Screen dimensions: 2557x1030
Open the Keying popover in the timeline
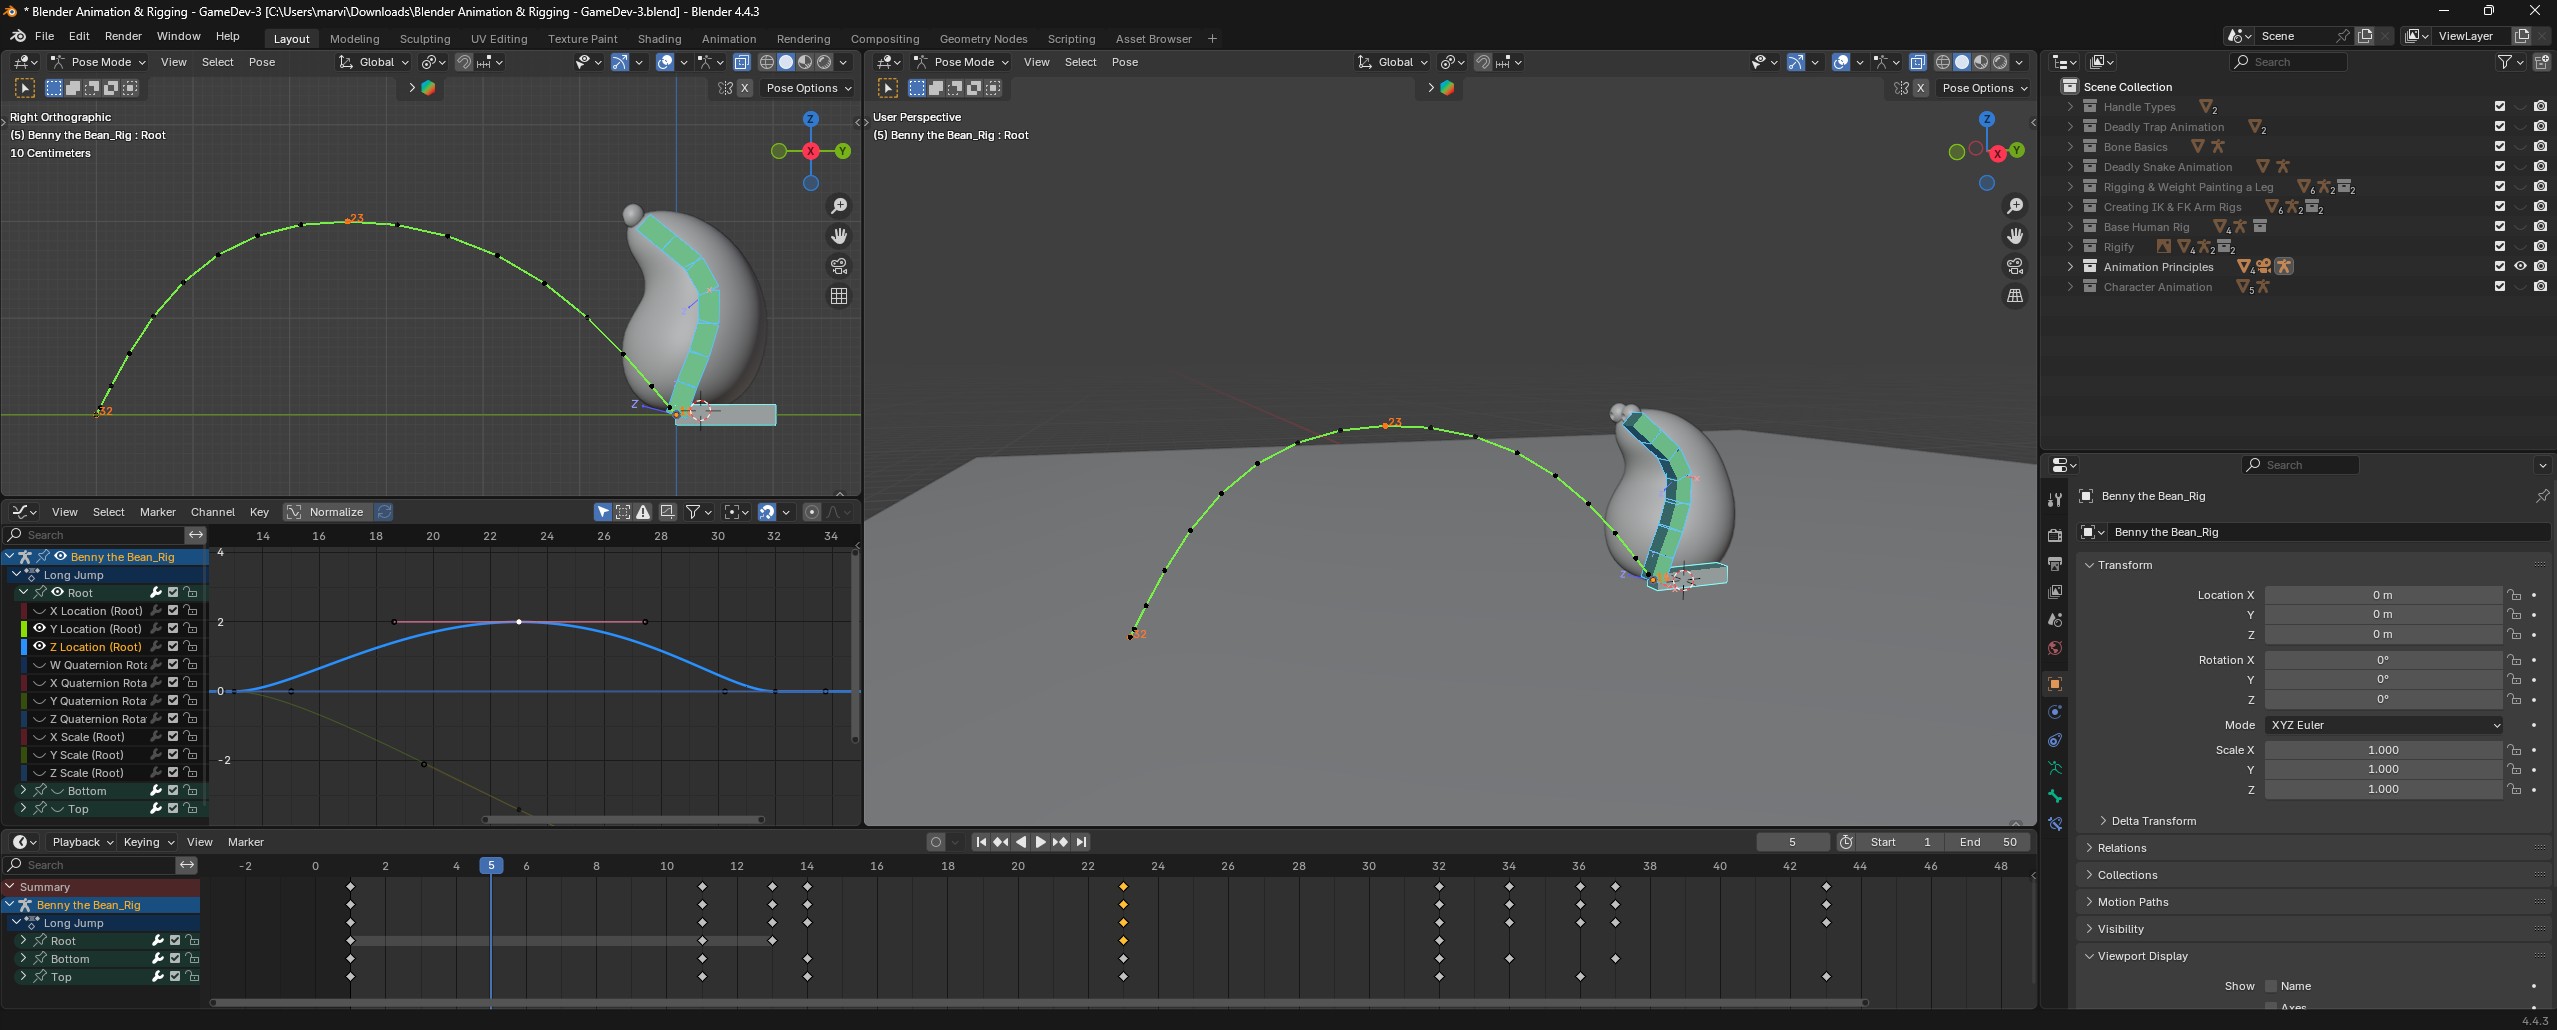tap(148, 842)
